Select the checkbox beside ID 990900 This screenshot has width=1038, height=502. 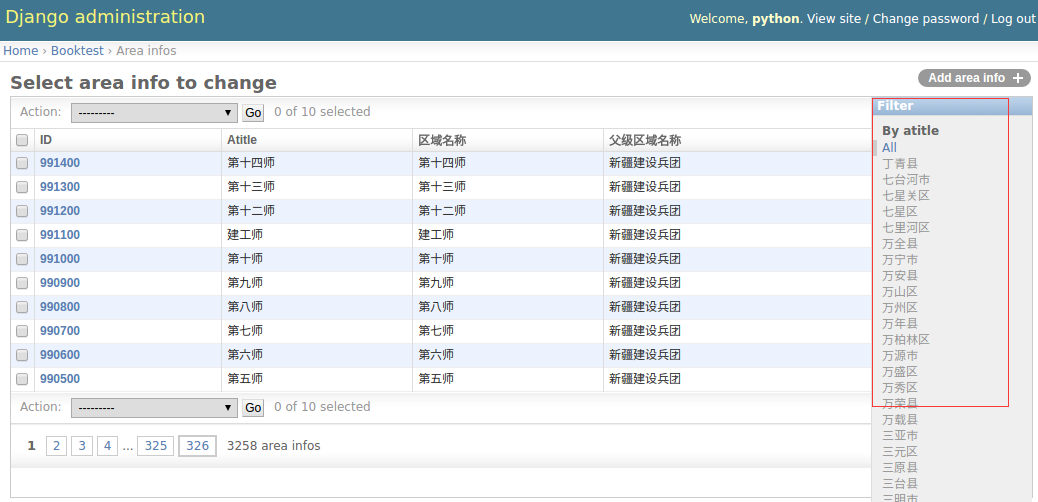(x=22, y=283)
